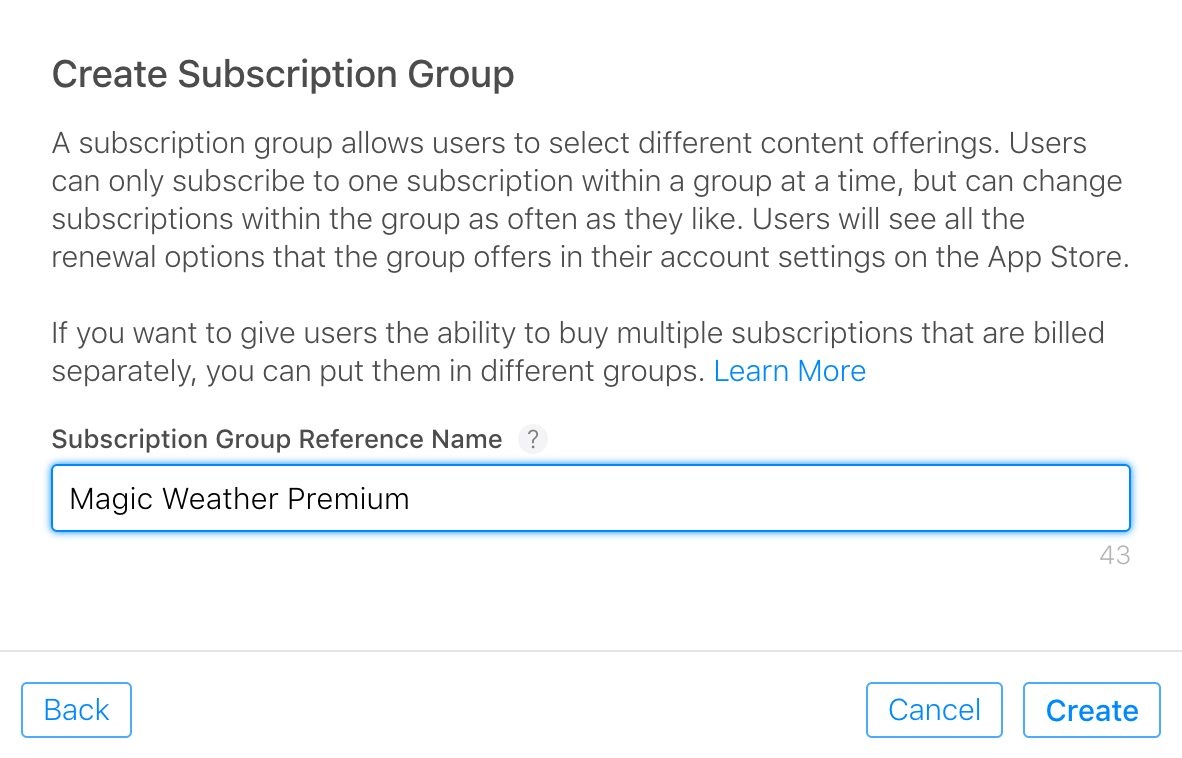Image resolution: width=1182 pixels, height=758 pixels.
Task: Click the words renewal options in description
Action: (x=157, y=257)
